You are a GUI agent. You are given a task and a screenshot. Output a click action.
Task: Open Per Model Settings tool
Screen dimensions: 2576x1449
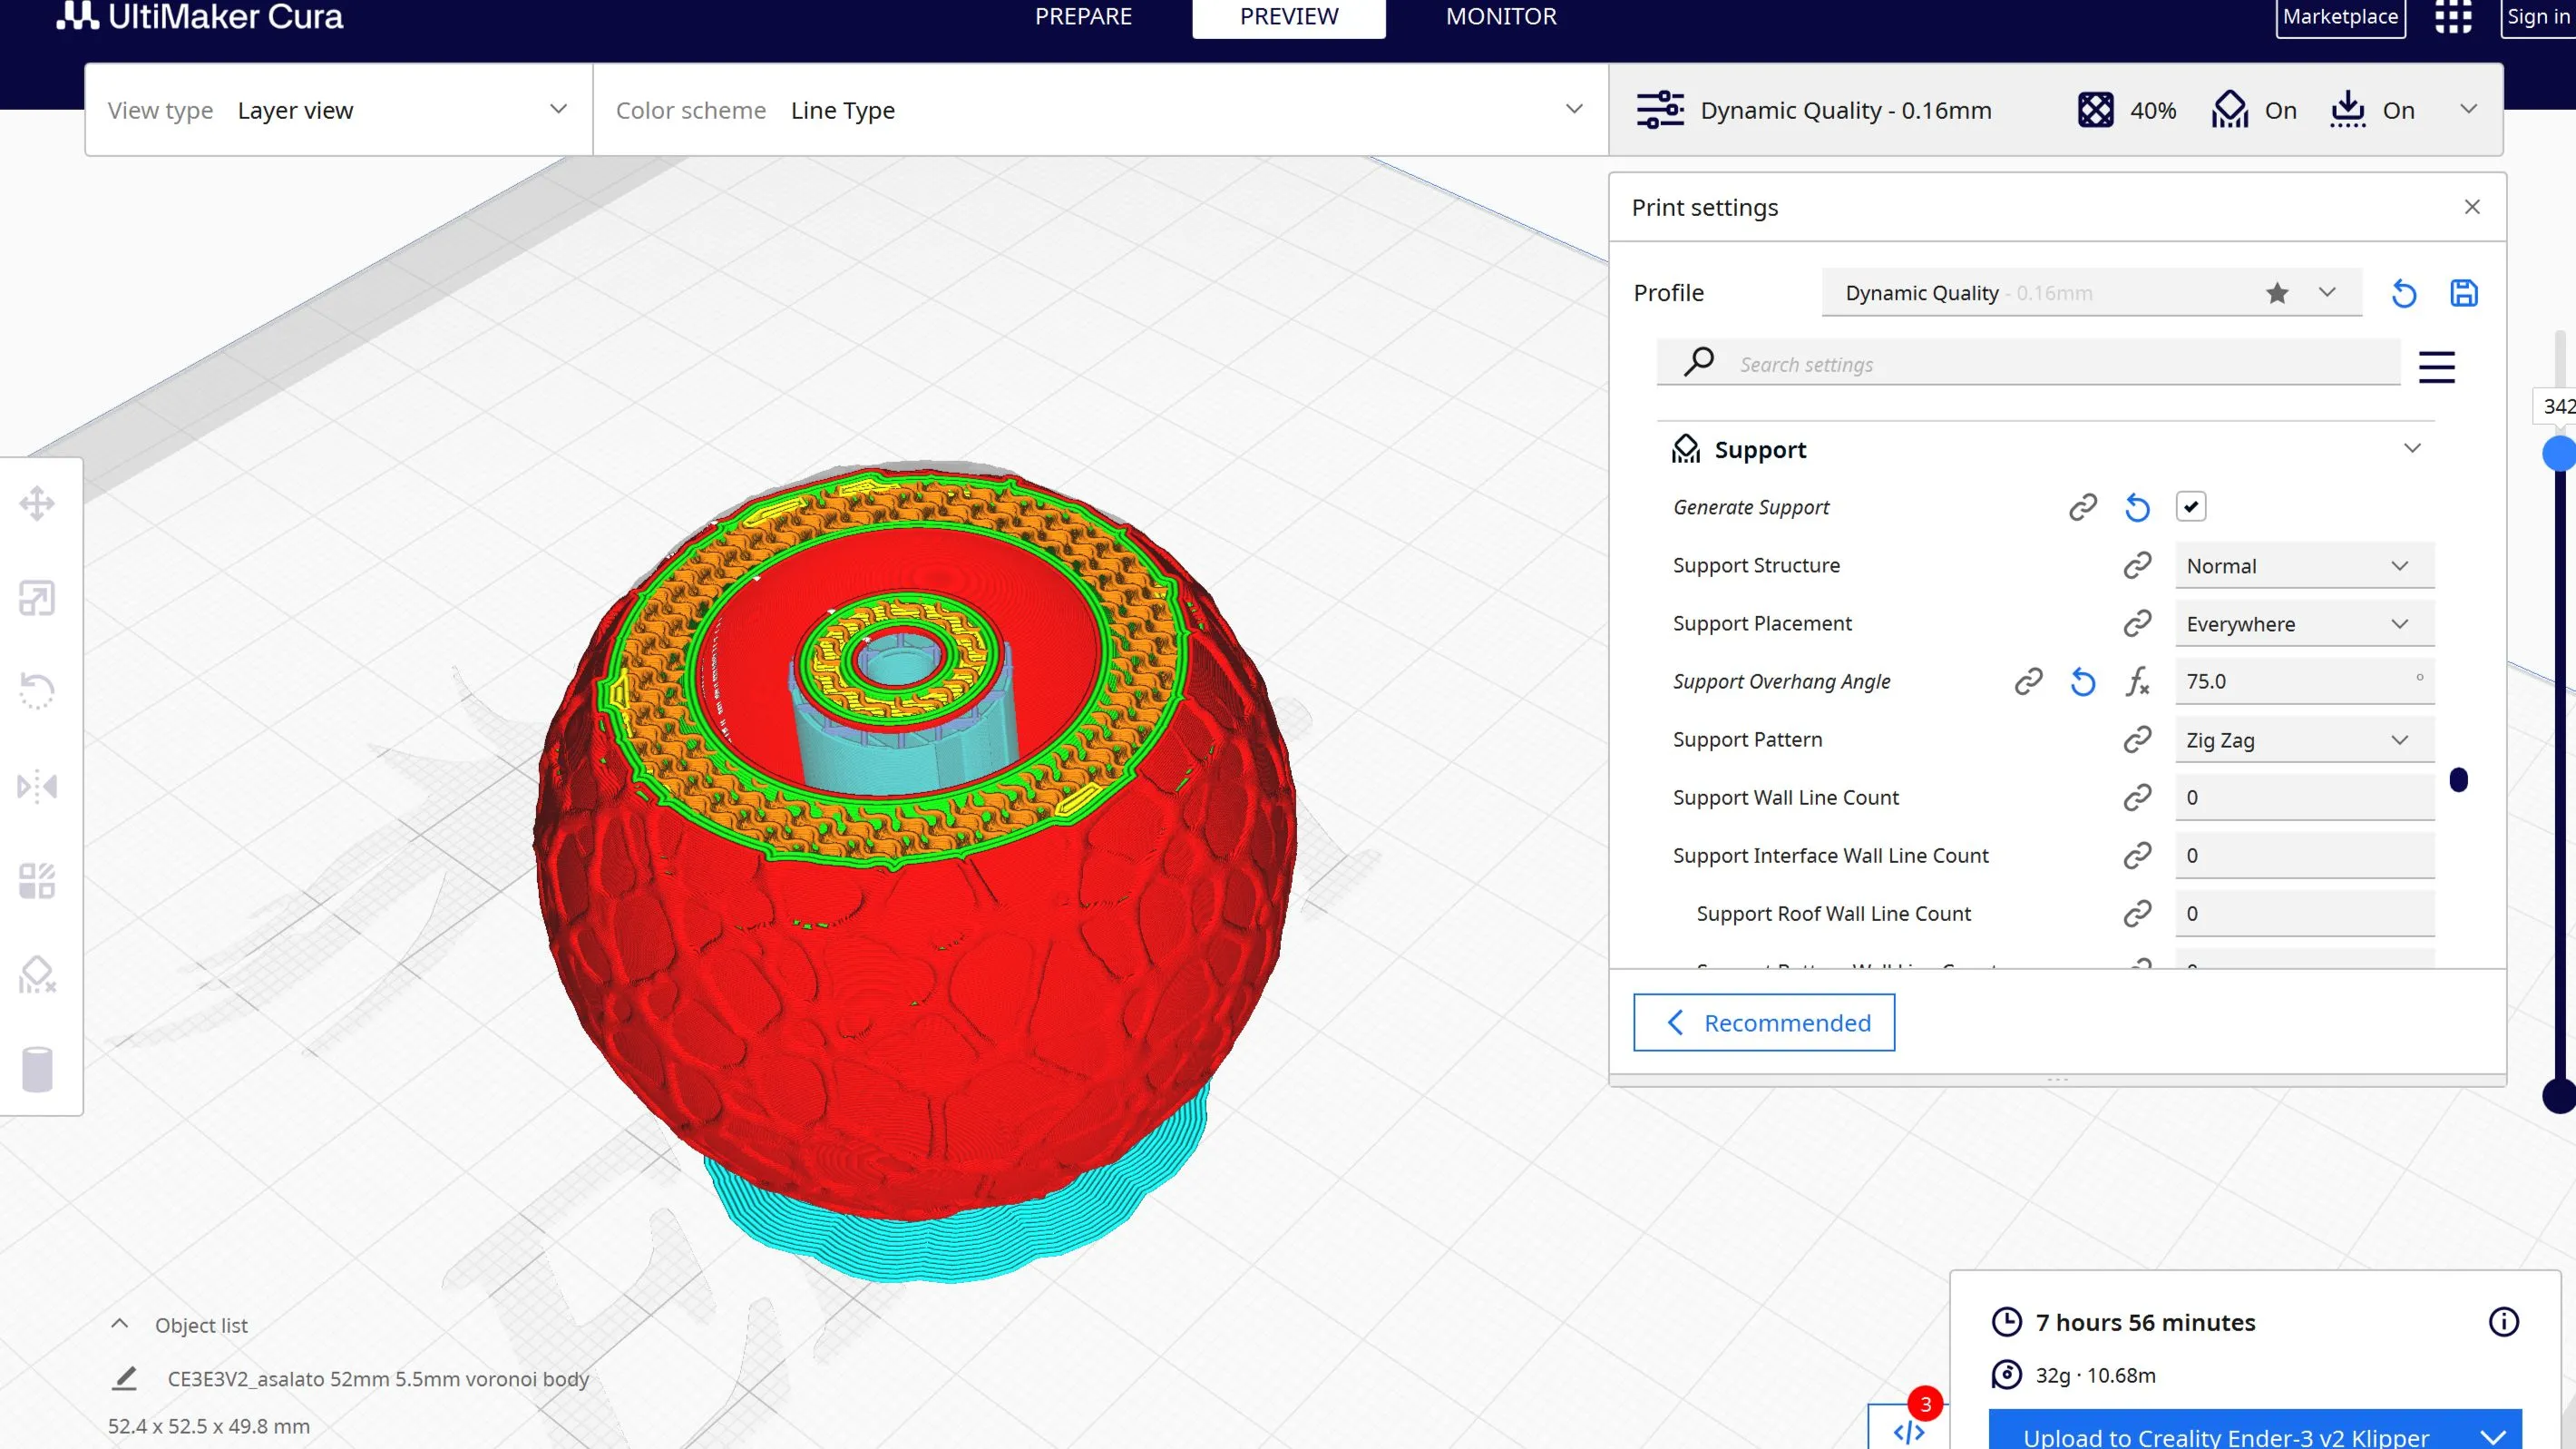37,881
